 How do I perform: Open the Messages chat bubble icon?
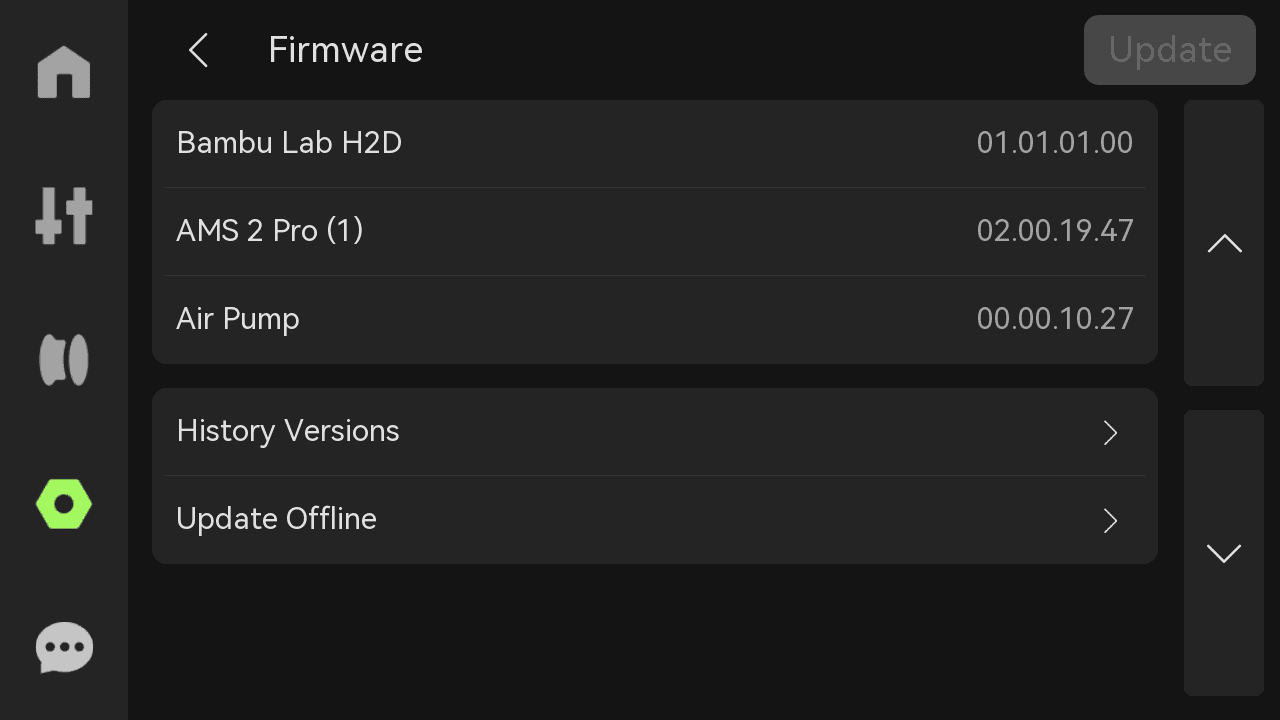coord(64,648)
